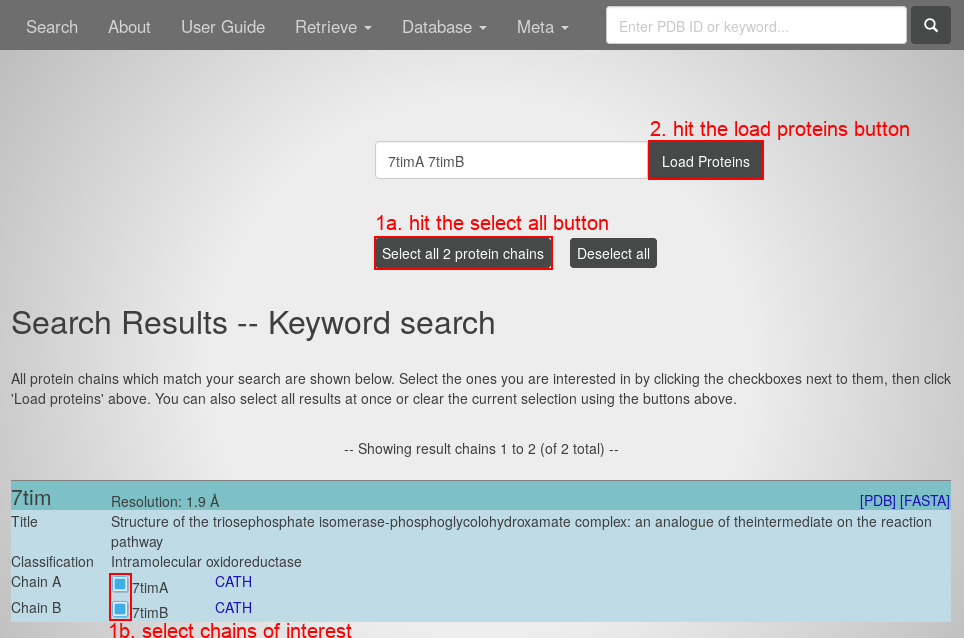Click the 7tim result heading
964x638 pixels.
(x=31, y=498)
